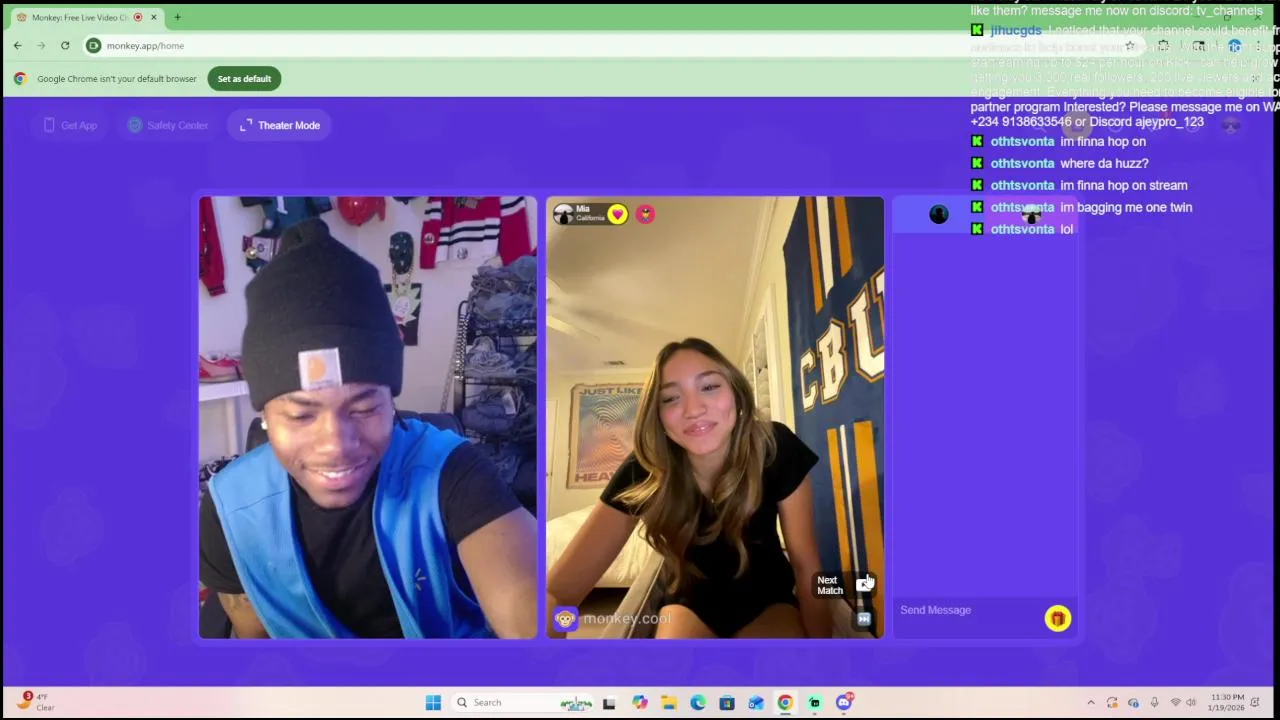This screenshot has width=1280, height=720.
Task: Open Microsoft Edge from the taskbar
Action: [697, 702]
